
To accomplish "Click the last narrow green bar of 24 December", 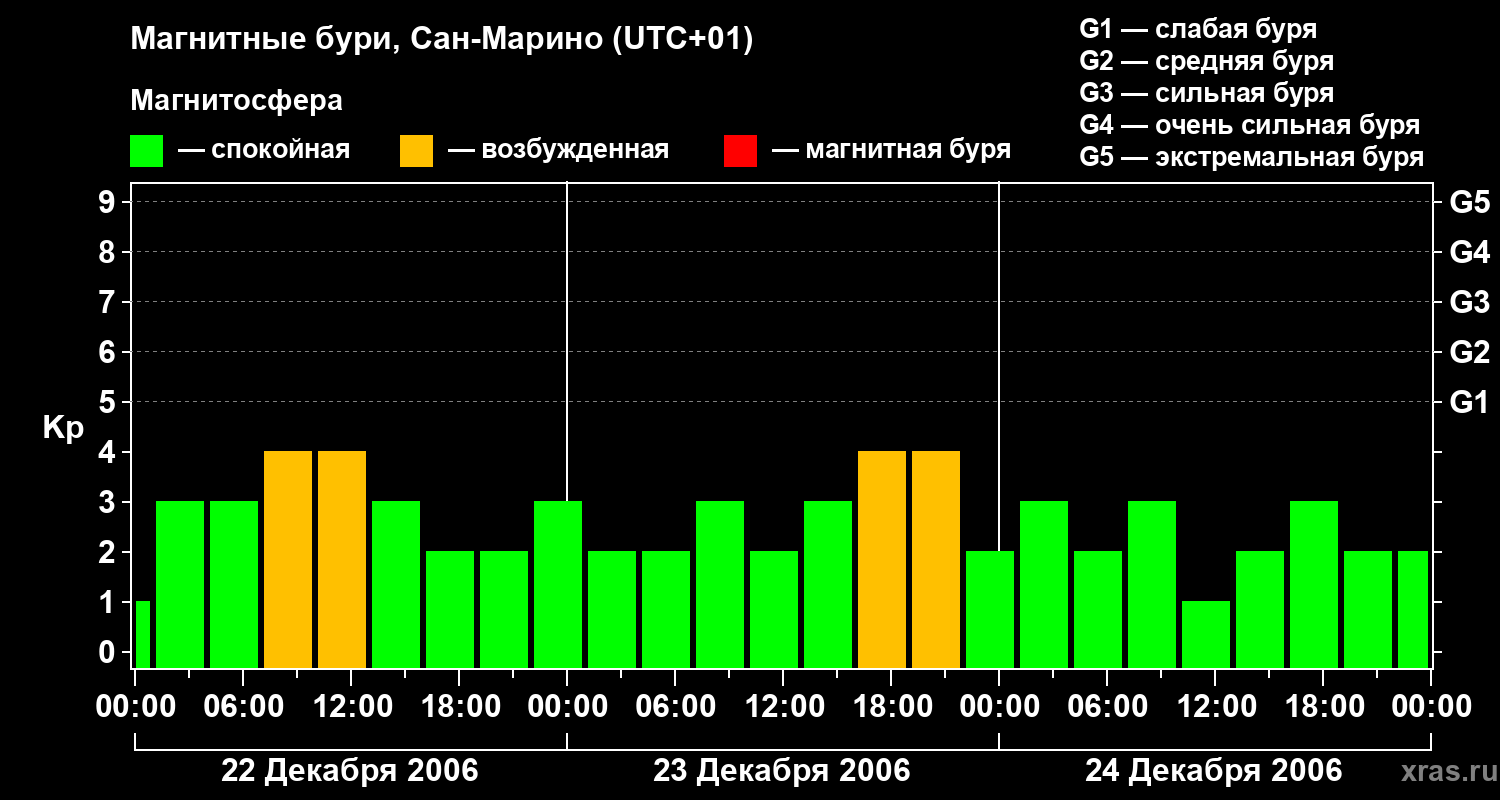I will (x=1413, y=609).
